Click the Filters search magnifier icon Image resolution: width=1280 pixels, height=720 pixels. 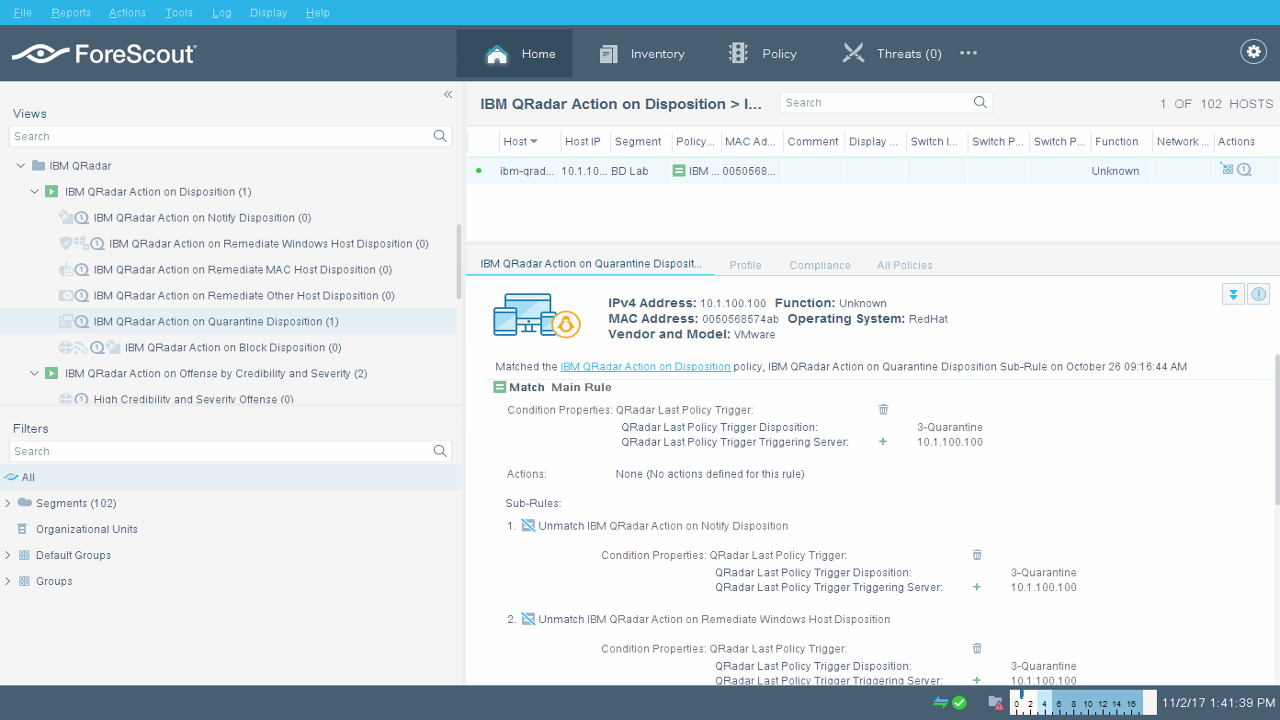click(440, 451)
